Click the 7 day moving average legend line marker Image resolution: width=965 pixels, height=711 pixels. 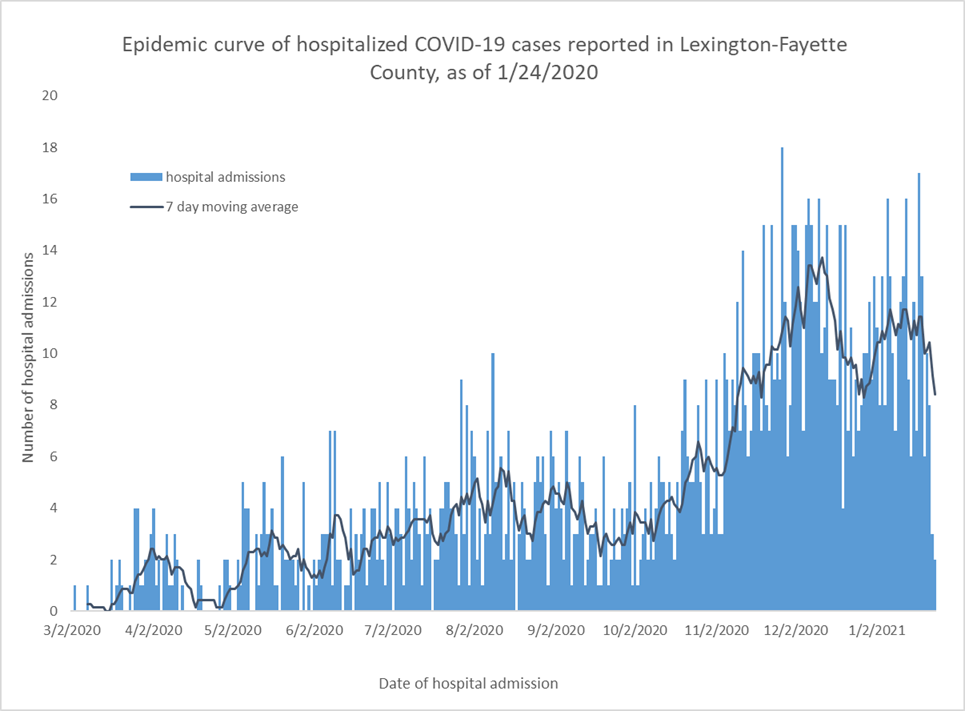146,207
